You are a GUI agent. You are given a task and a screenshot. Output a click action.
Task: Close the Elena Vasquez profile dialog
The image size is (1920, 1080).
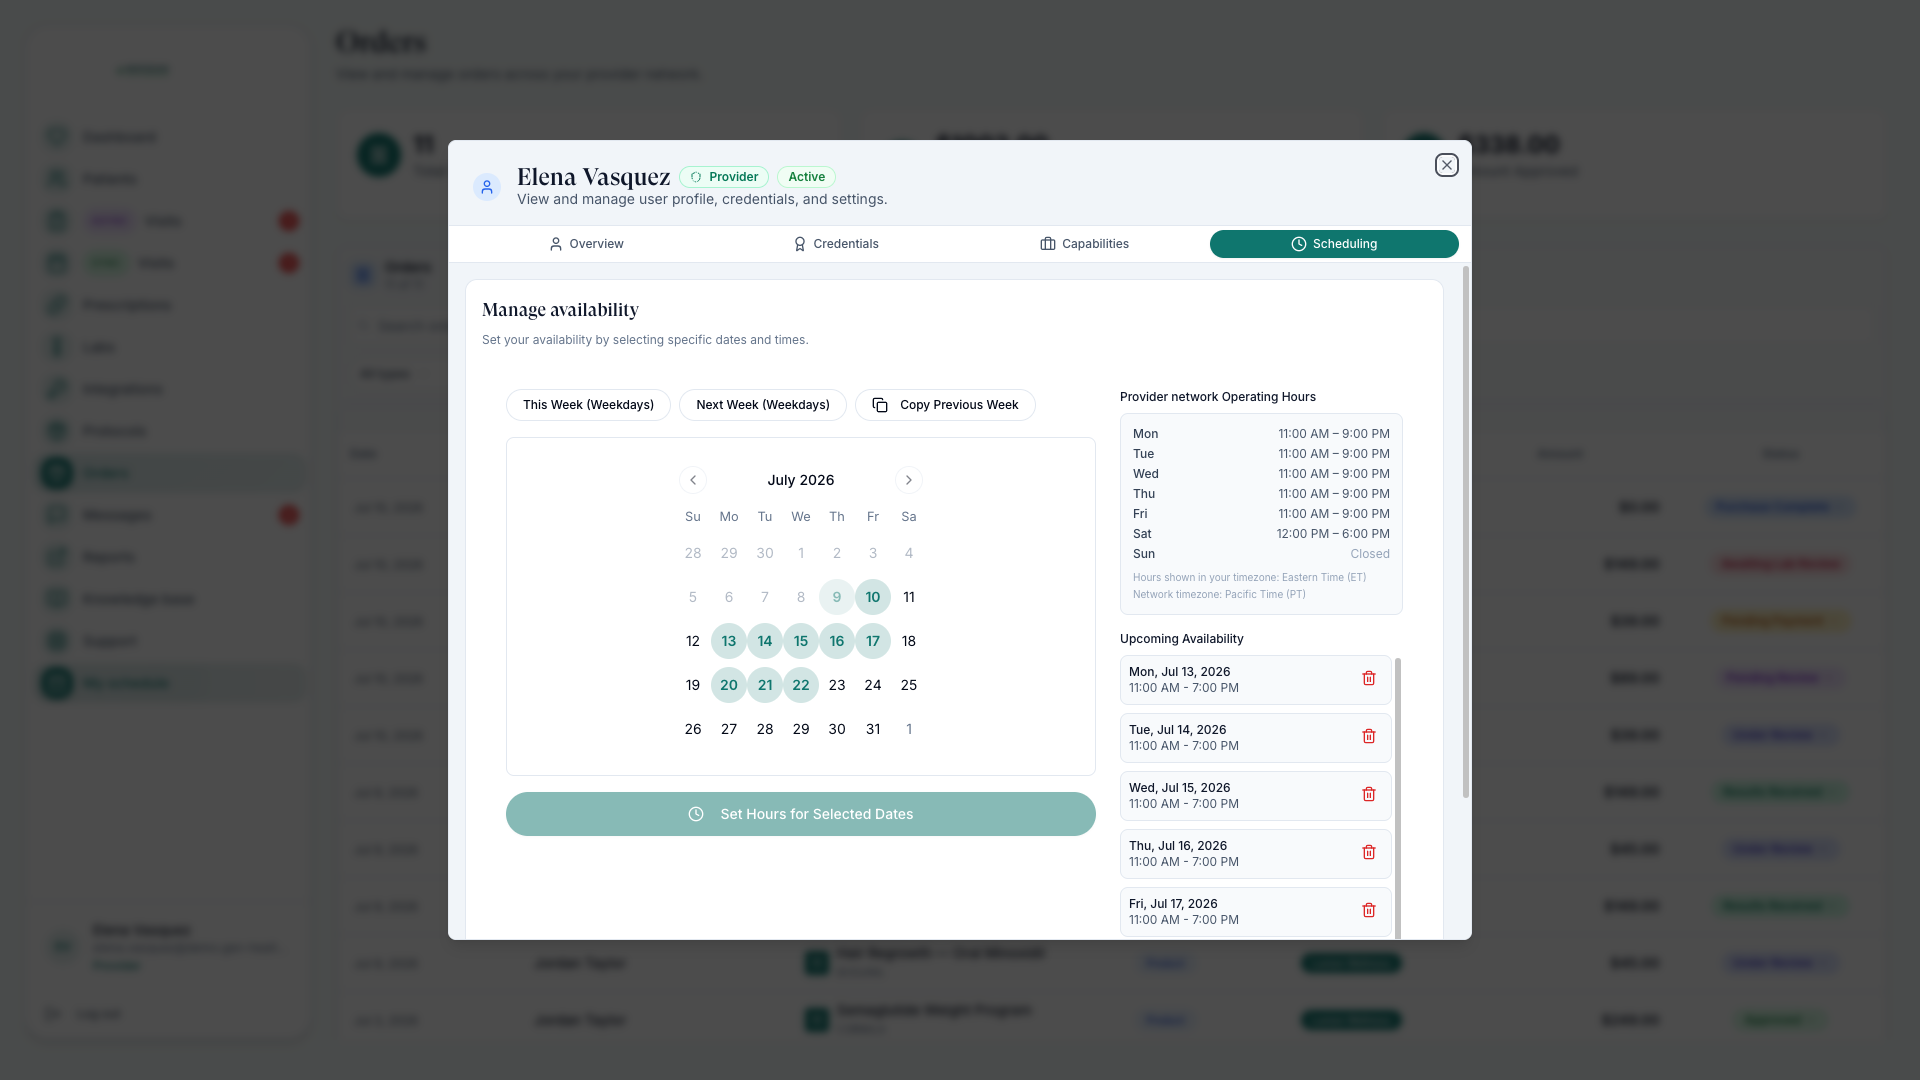point(1446,165)
